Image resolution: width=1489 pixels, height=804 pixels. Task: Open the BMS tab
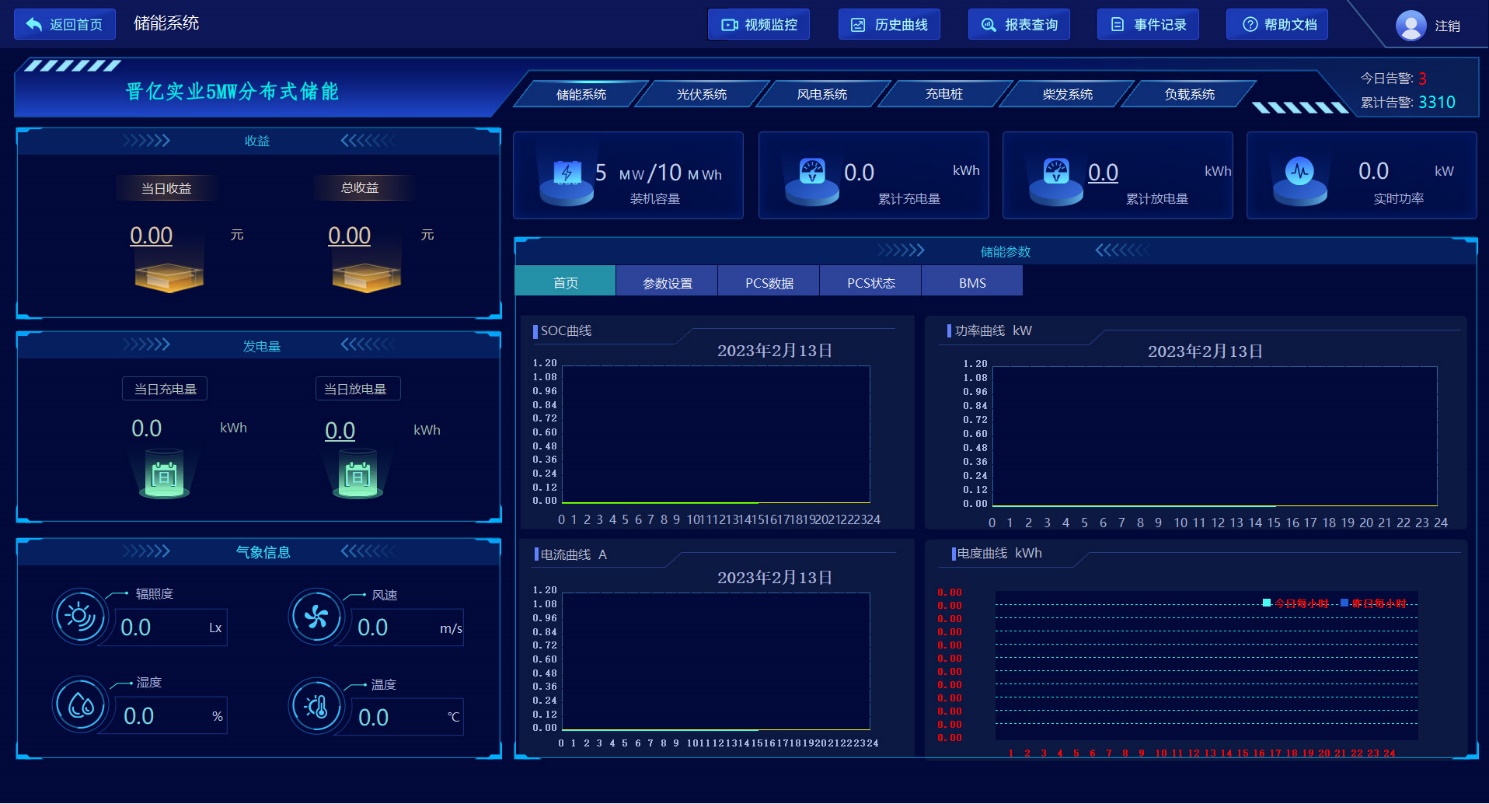click(x=972, y=283)
